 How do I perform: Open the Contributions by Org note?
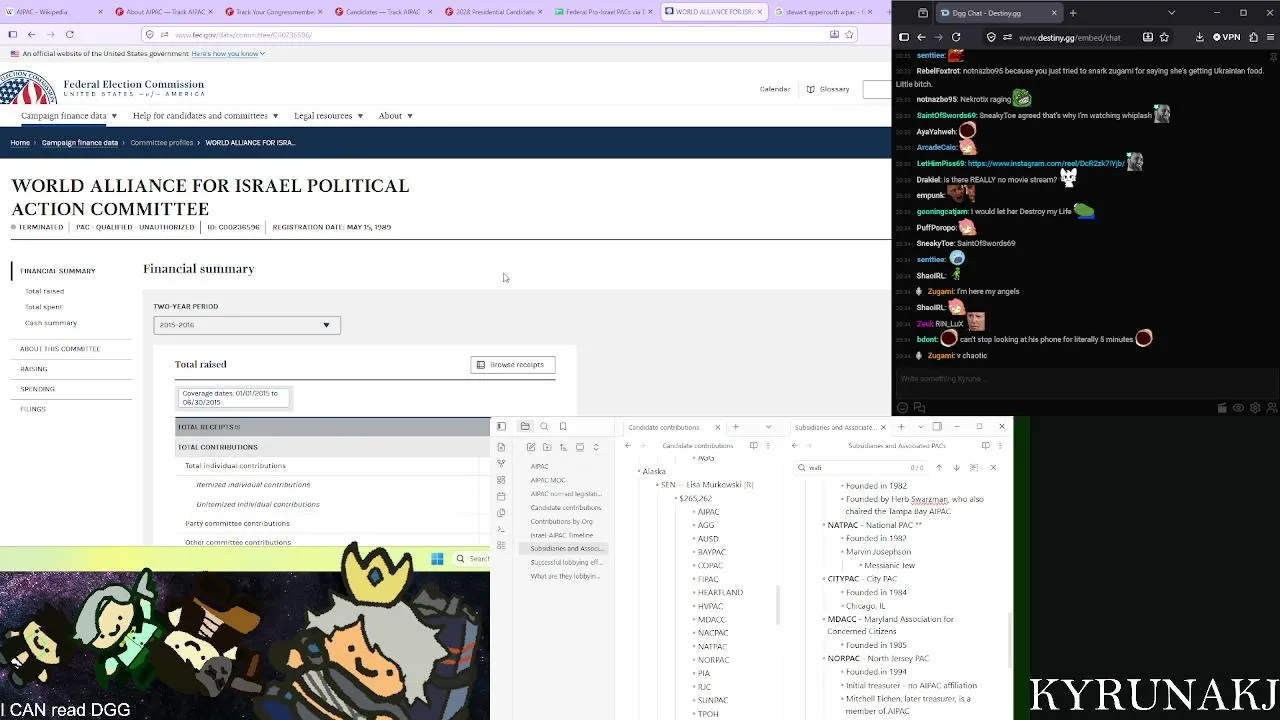561,521
